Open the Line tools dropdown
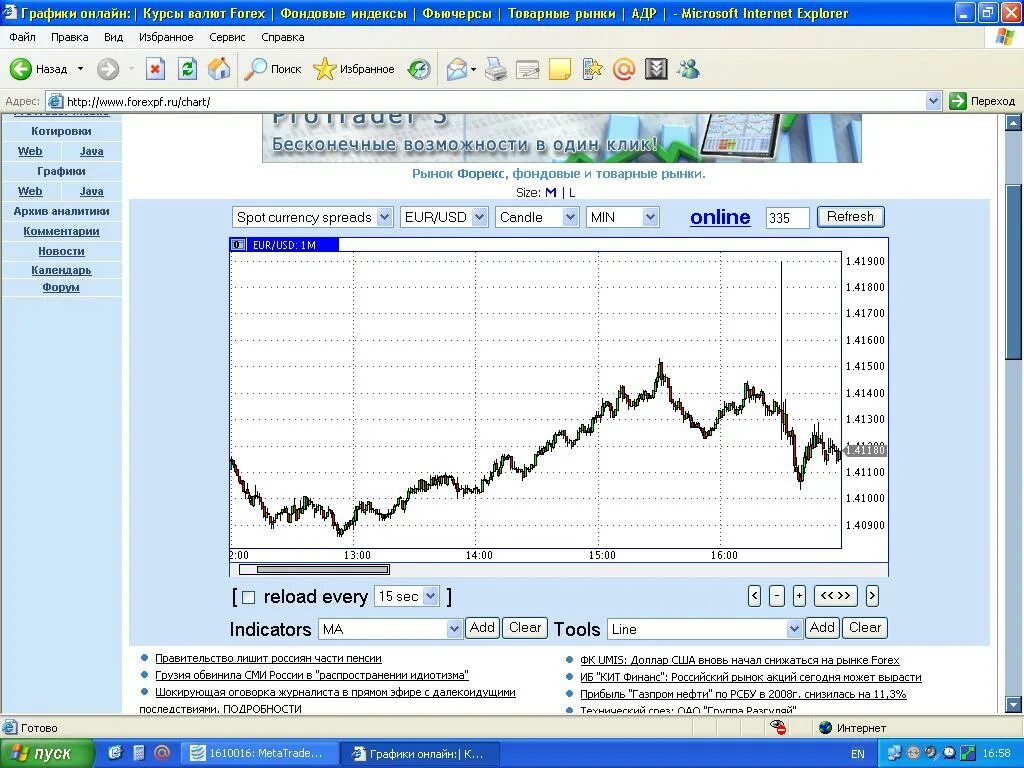Screen dimensions: 1024x768 (x=705, y=629)
